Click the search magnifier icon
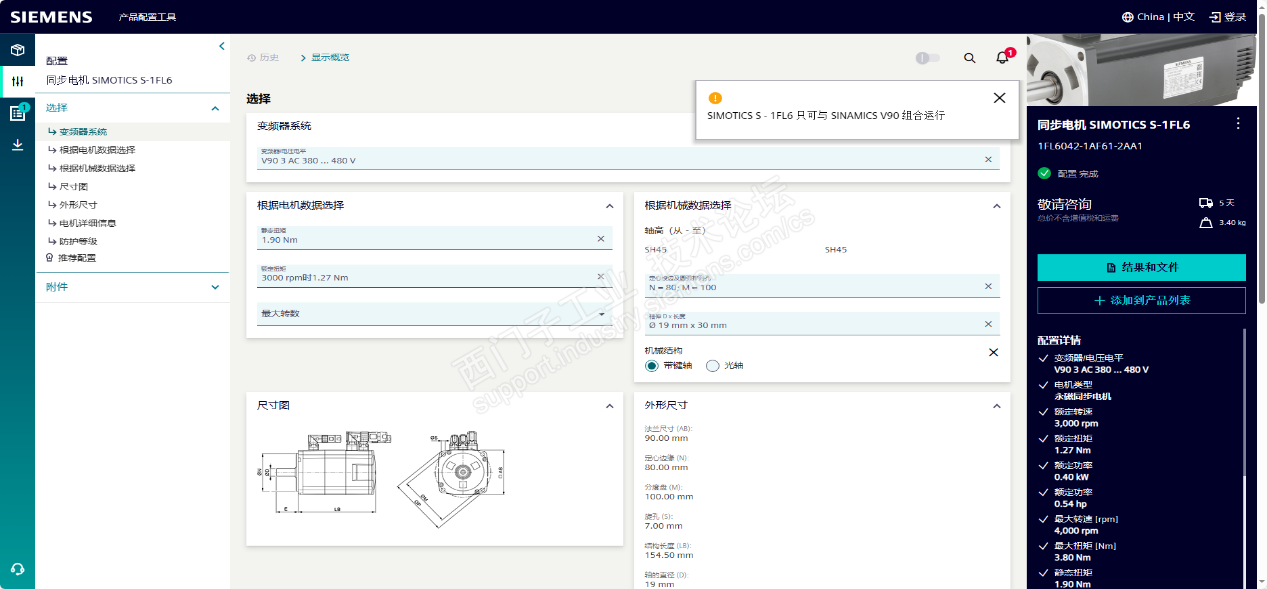 [x=969, y=58]
